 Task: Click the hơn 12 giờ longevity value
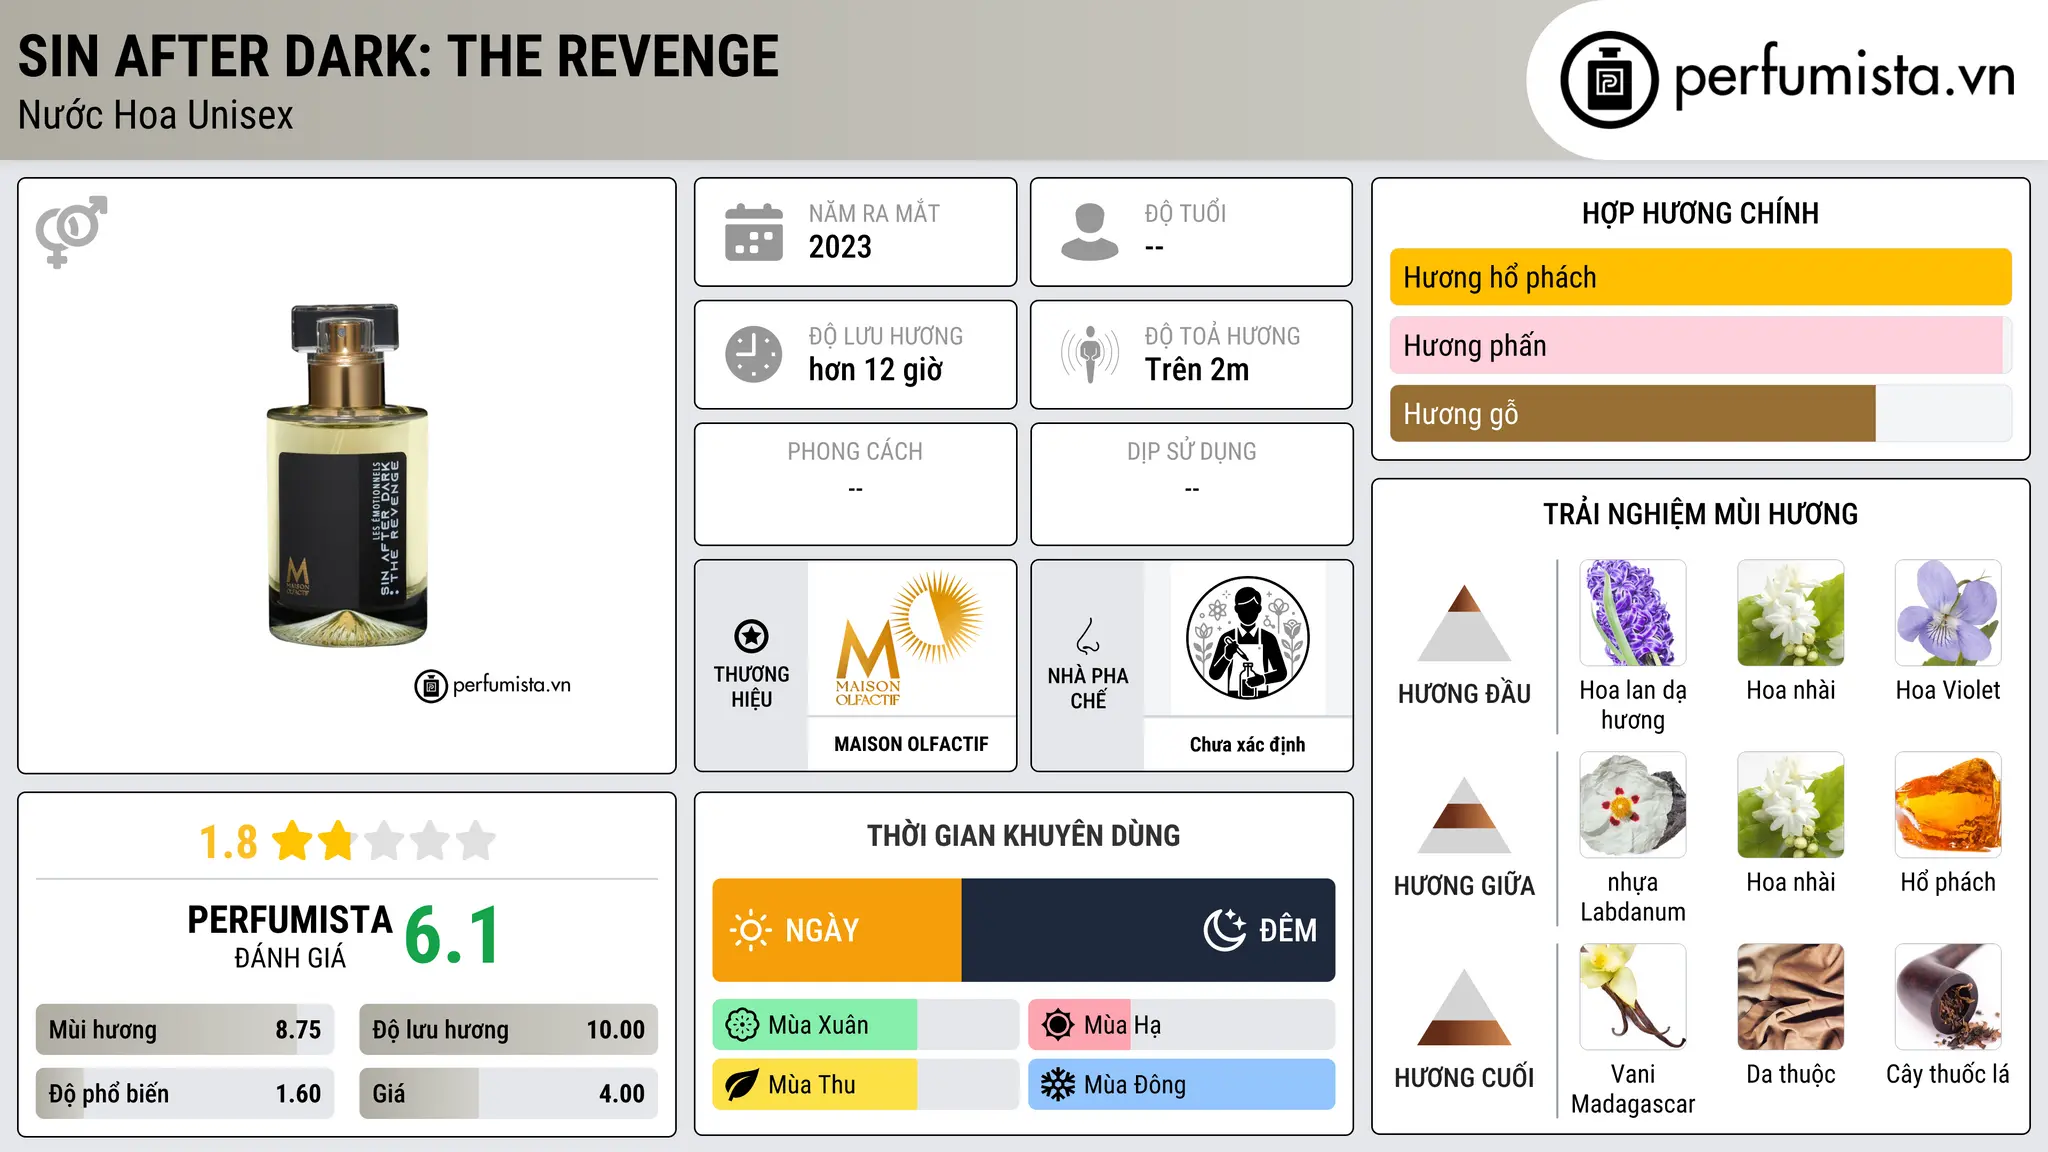pos(876,370)
